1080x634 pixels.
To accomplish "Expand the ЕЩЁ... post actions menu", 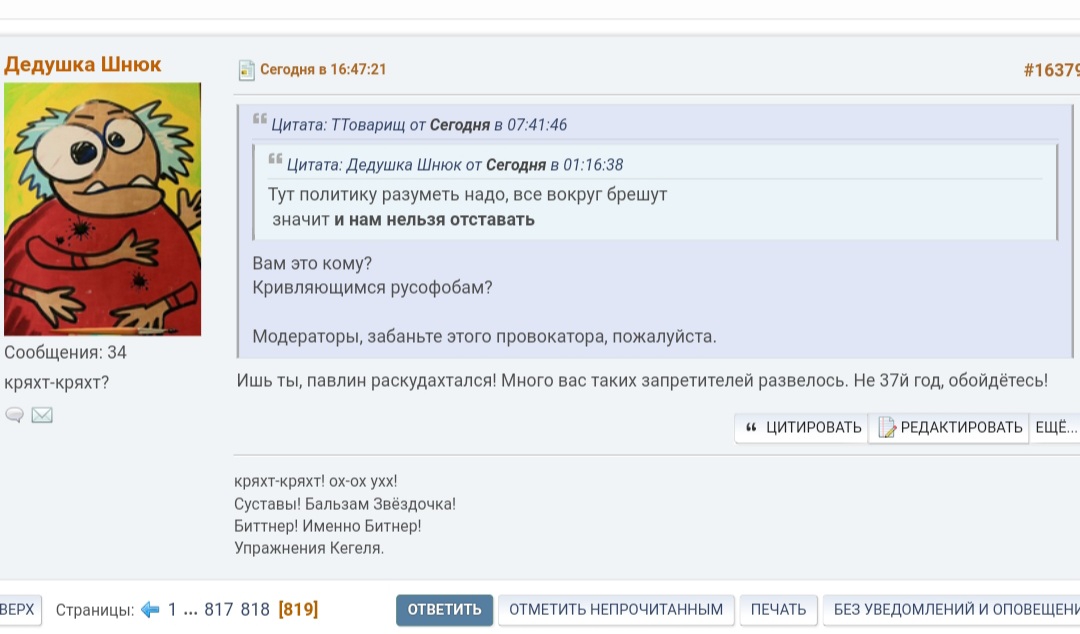I will point(1055,428).
